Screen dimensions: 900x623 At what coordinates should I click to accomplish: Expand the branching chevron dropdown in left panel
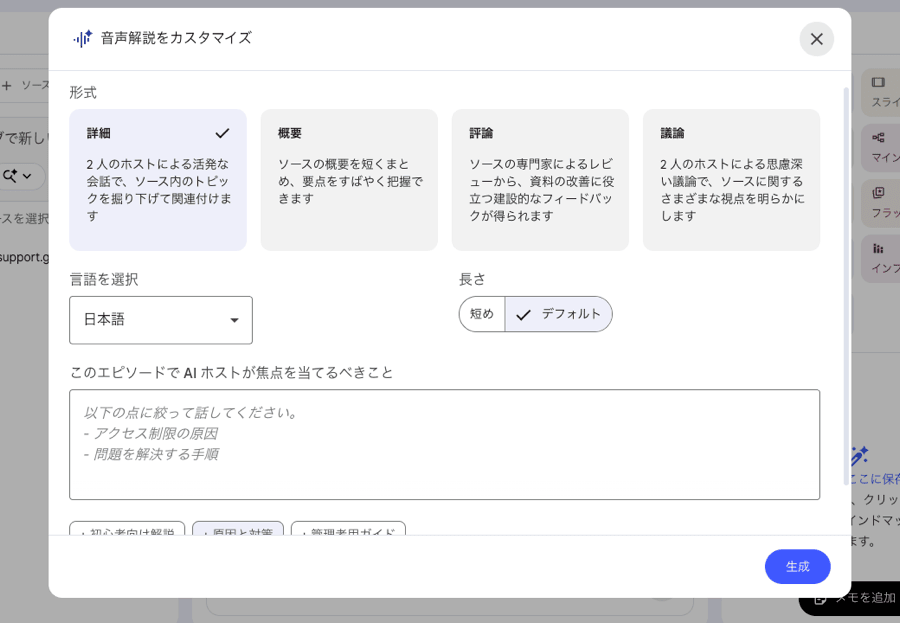point(26,177)
